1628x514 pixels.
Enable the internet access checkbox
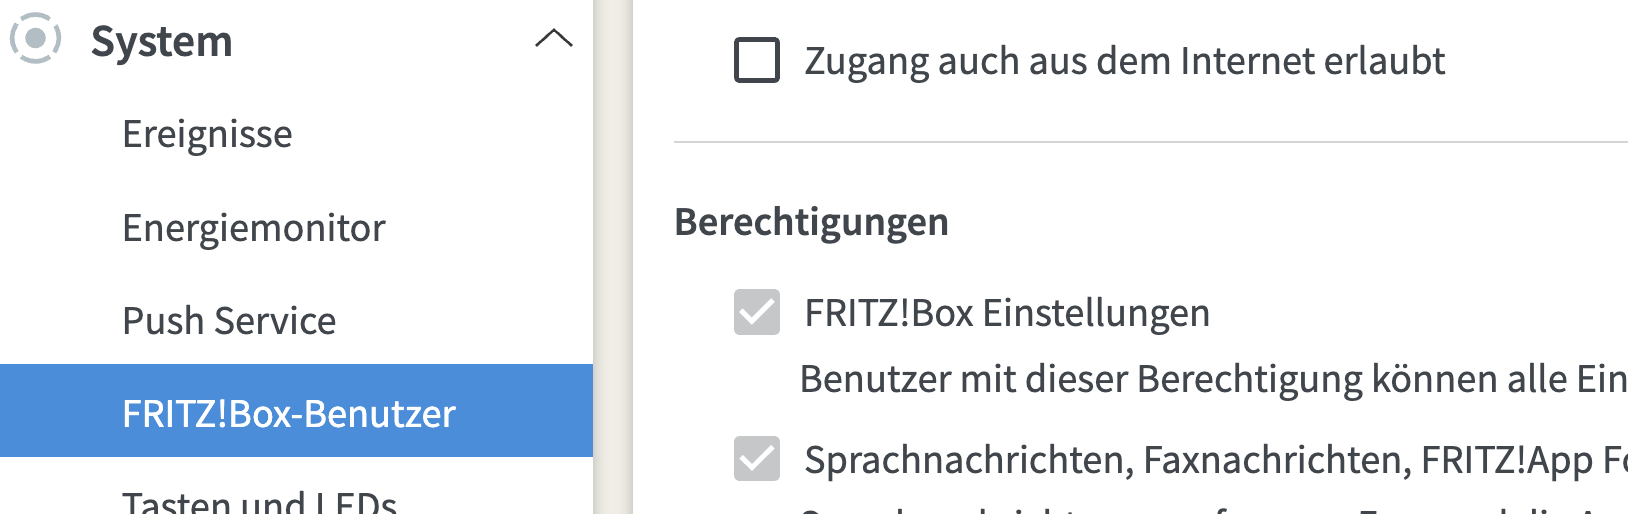point(757,60)
